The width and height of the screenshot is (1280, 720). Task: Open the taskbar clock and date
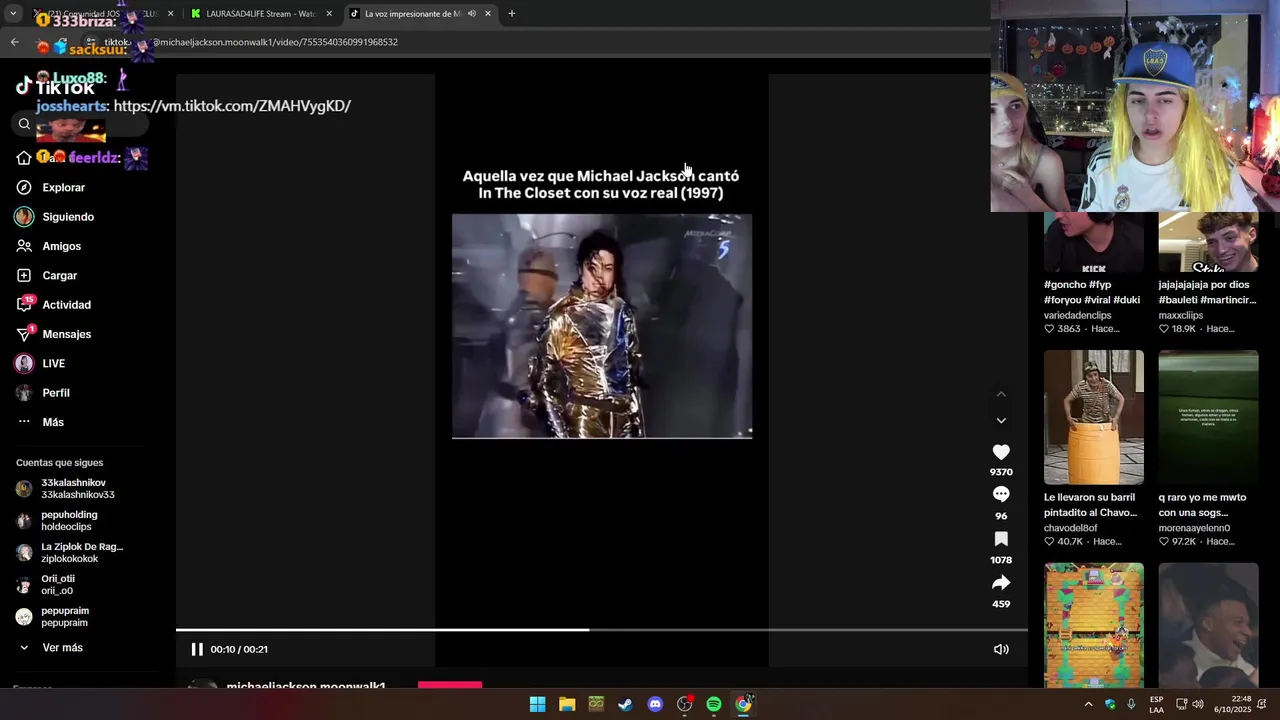click(x=1235, y=704)
